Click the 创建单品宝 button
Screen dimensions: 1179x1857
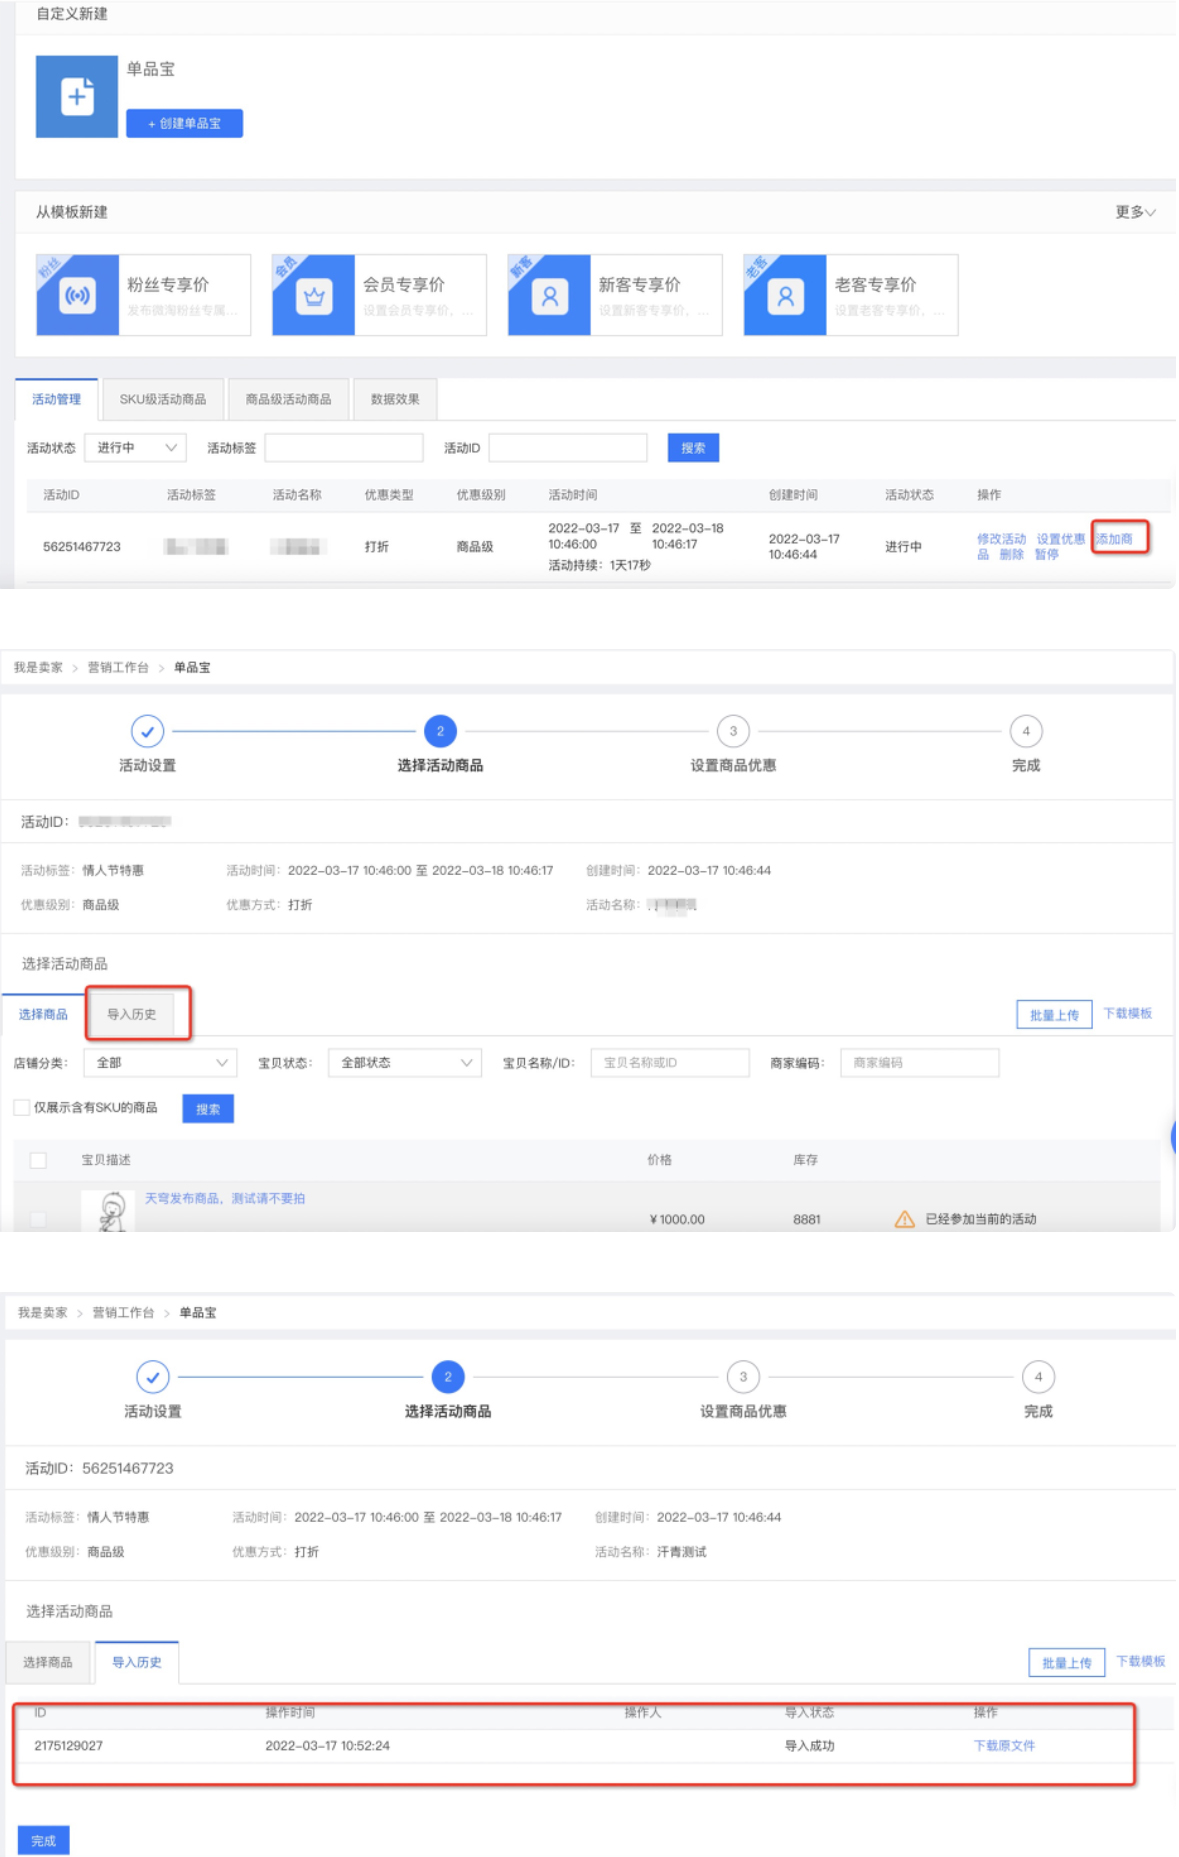[x=184, y=123]
